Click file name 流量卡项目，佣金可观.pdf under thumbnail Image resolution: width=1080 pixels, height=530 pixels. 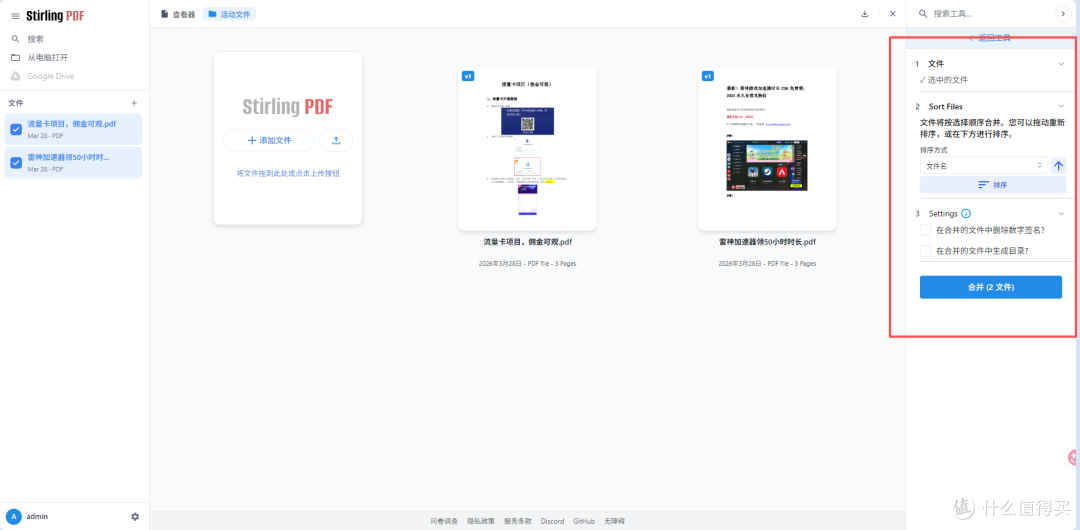click(527, 242)
